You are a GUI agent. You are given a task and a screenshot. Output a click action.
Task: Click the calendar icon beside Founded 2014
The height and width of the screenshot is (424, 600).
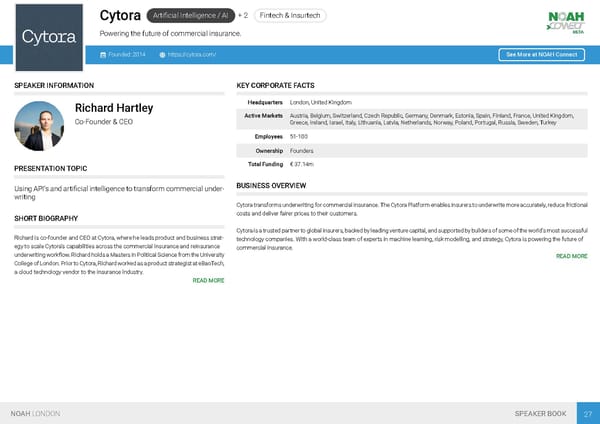tap(104, 54)
